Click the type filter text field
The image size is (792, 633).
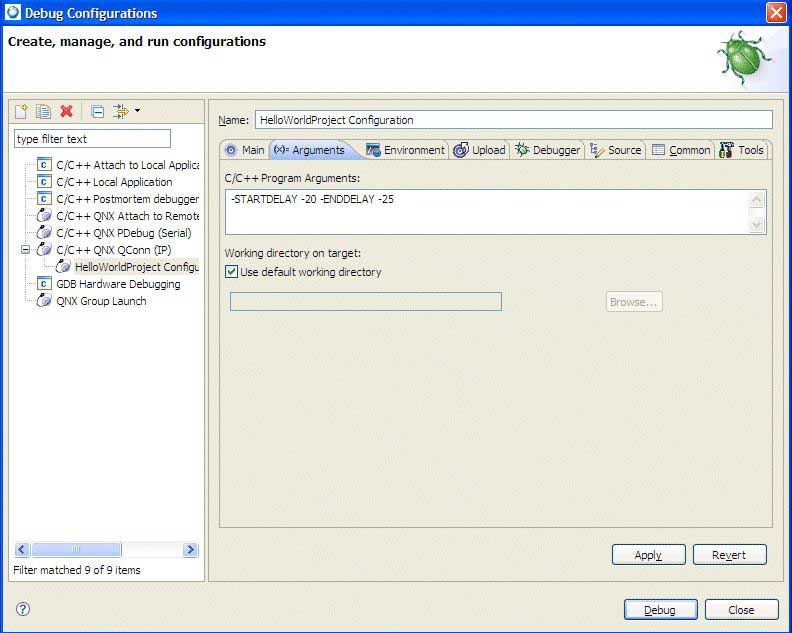pos(92,139)
